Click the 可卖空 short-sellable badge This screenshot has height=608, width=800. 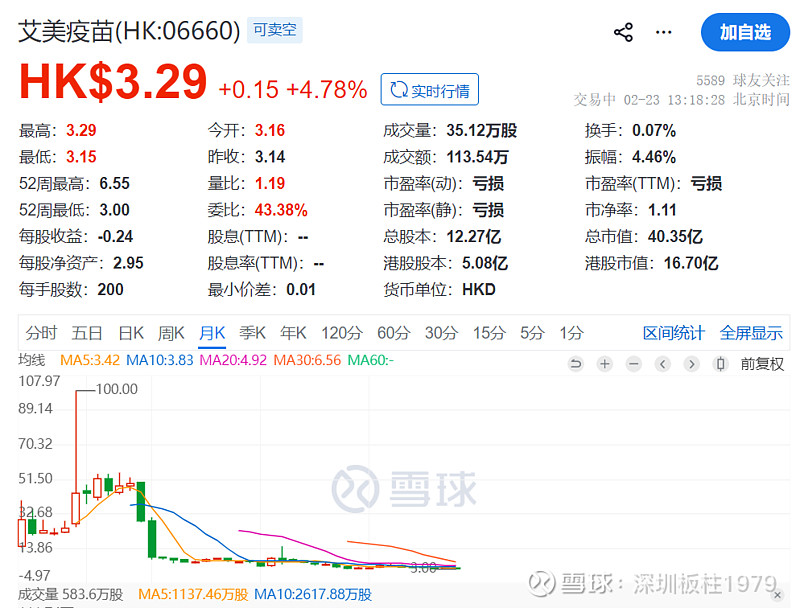pyautogui.click(x=274, y=31)
